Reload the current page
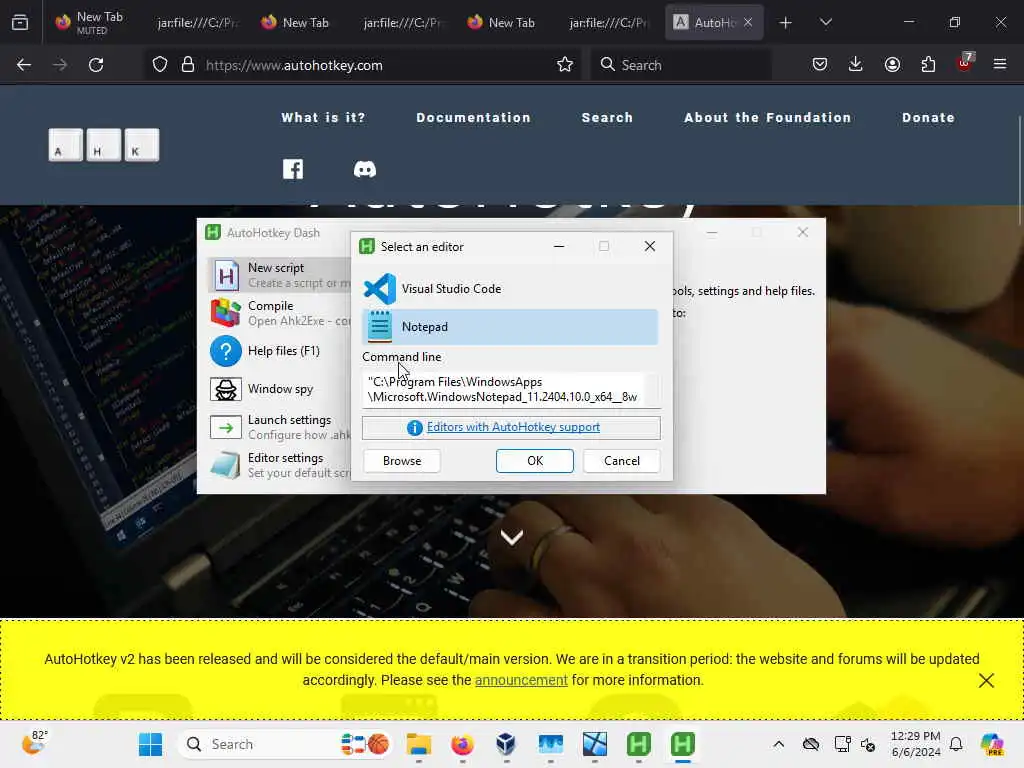Screen dimensions: 1024x768 [96, 65]
